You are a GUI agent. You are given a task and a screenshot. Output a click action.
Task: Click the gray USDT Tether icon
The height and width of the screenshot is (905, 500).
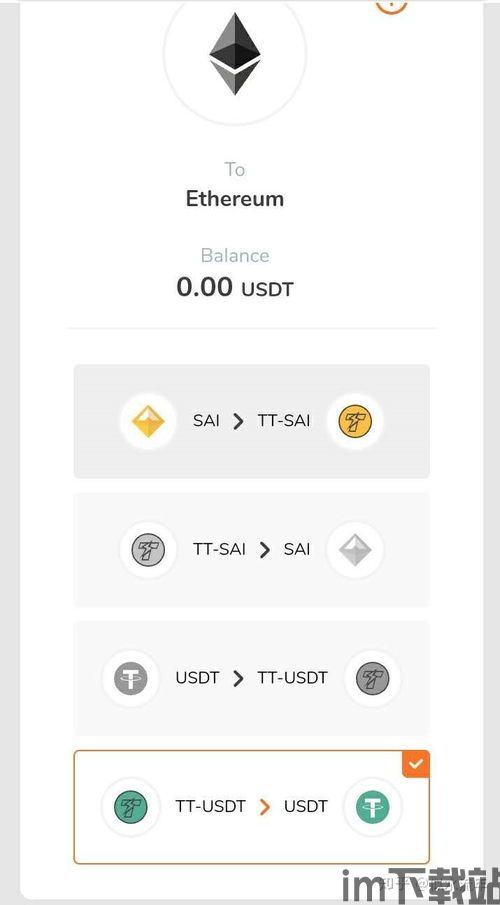(x=130, y=678)
